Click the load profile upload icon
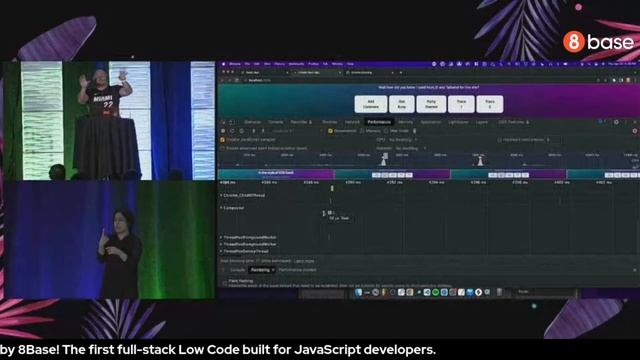640x360 pixels. click(253, 131)
